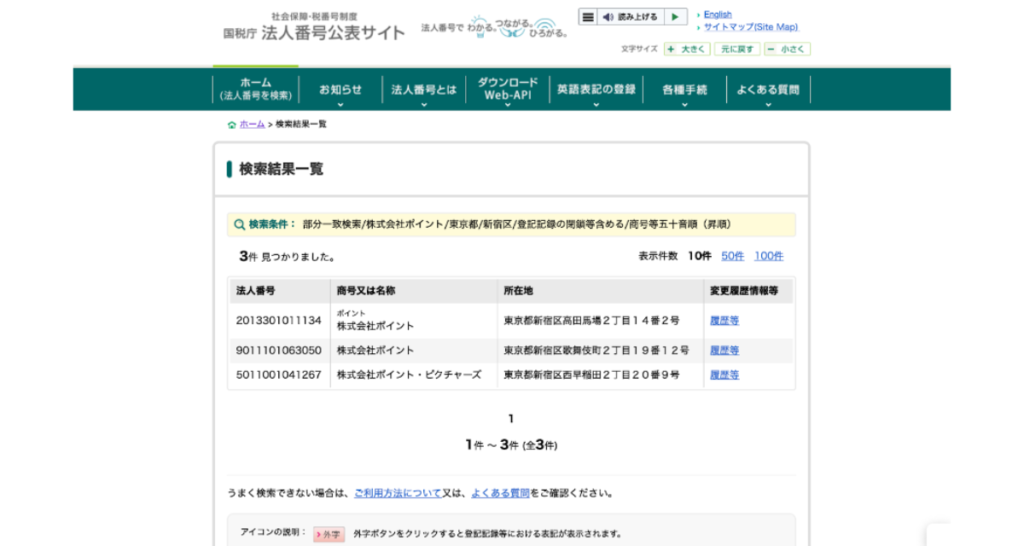The image size is (1024, 546).
Task: Expand the ダウンロード Web-API menu
Action: coord(507,90)
